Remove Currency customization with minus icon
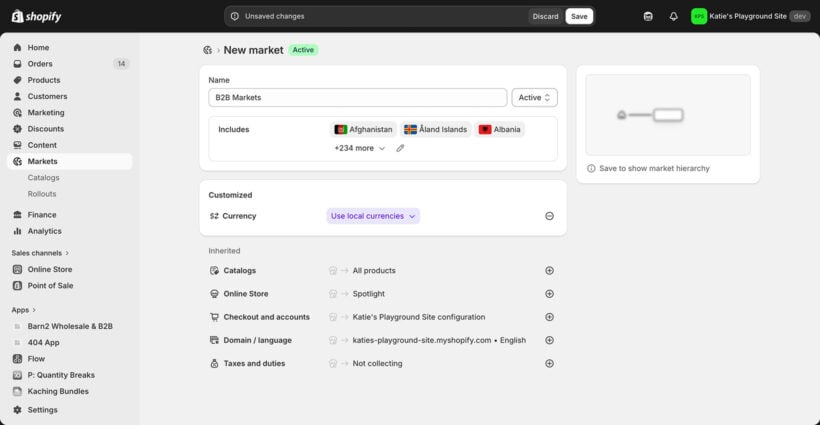The height and width of the screenshot is (425, 820). pos(549,216)
